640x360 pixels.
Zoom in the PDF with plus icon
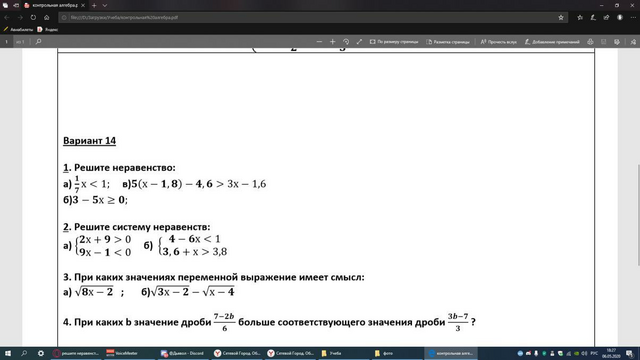(x=332, y=42)
